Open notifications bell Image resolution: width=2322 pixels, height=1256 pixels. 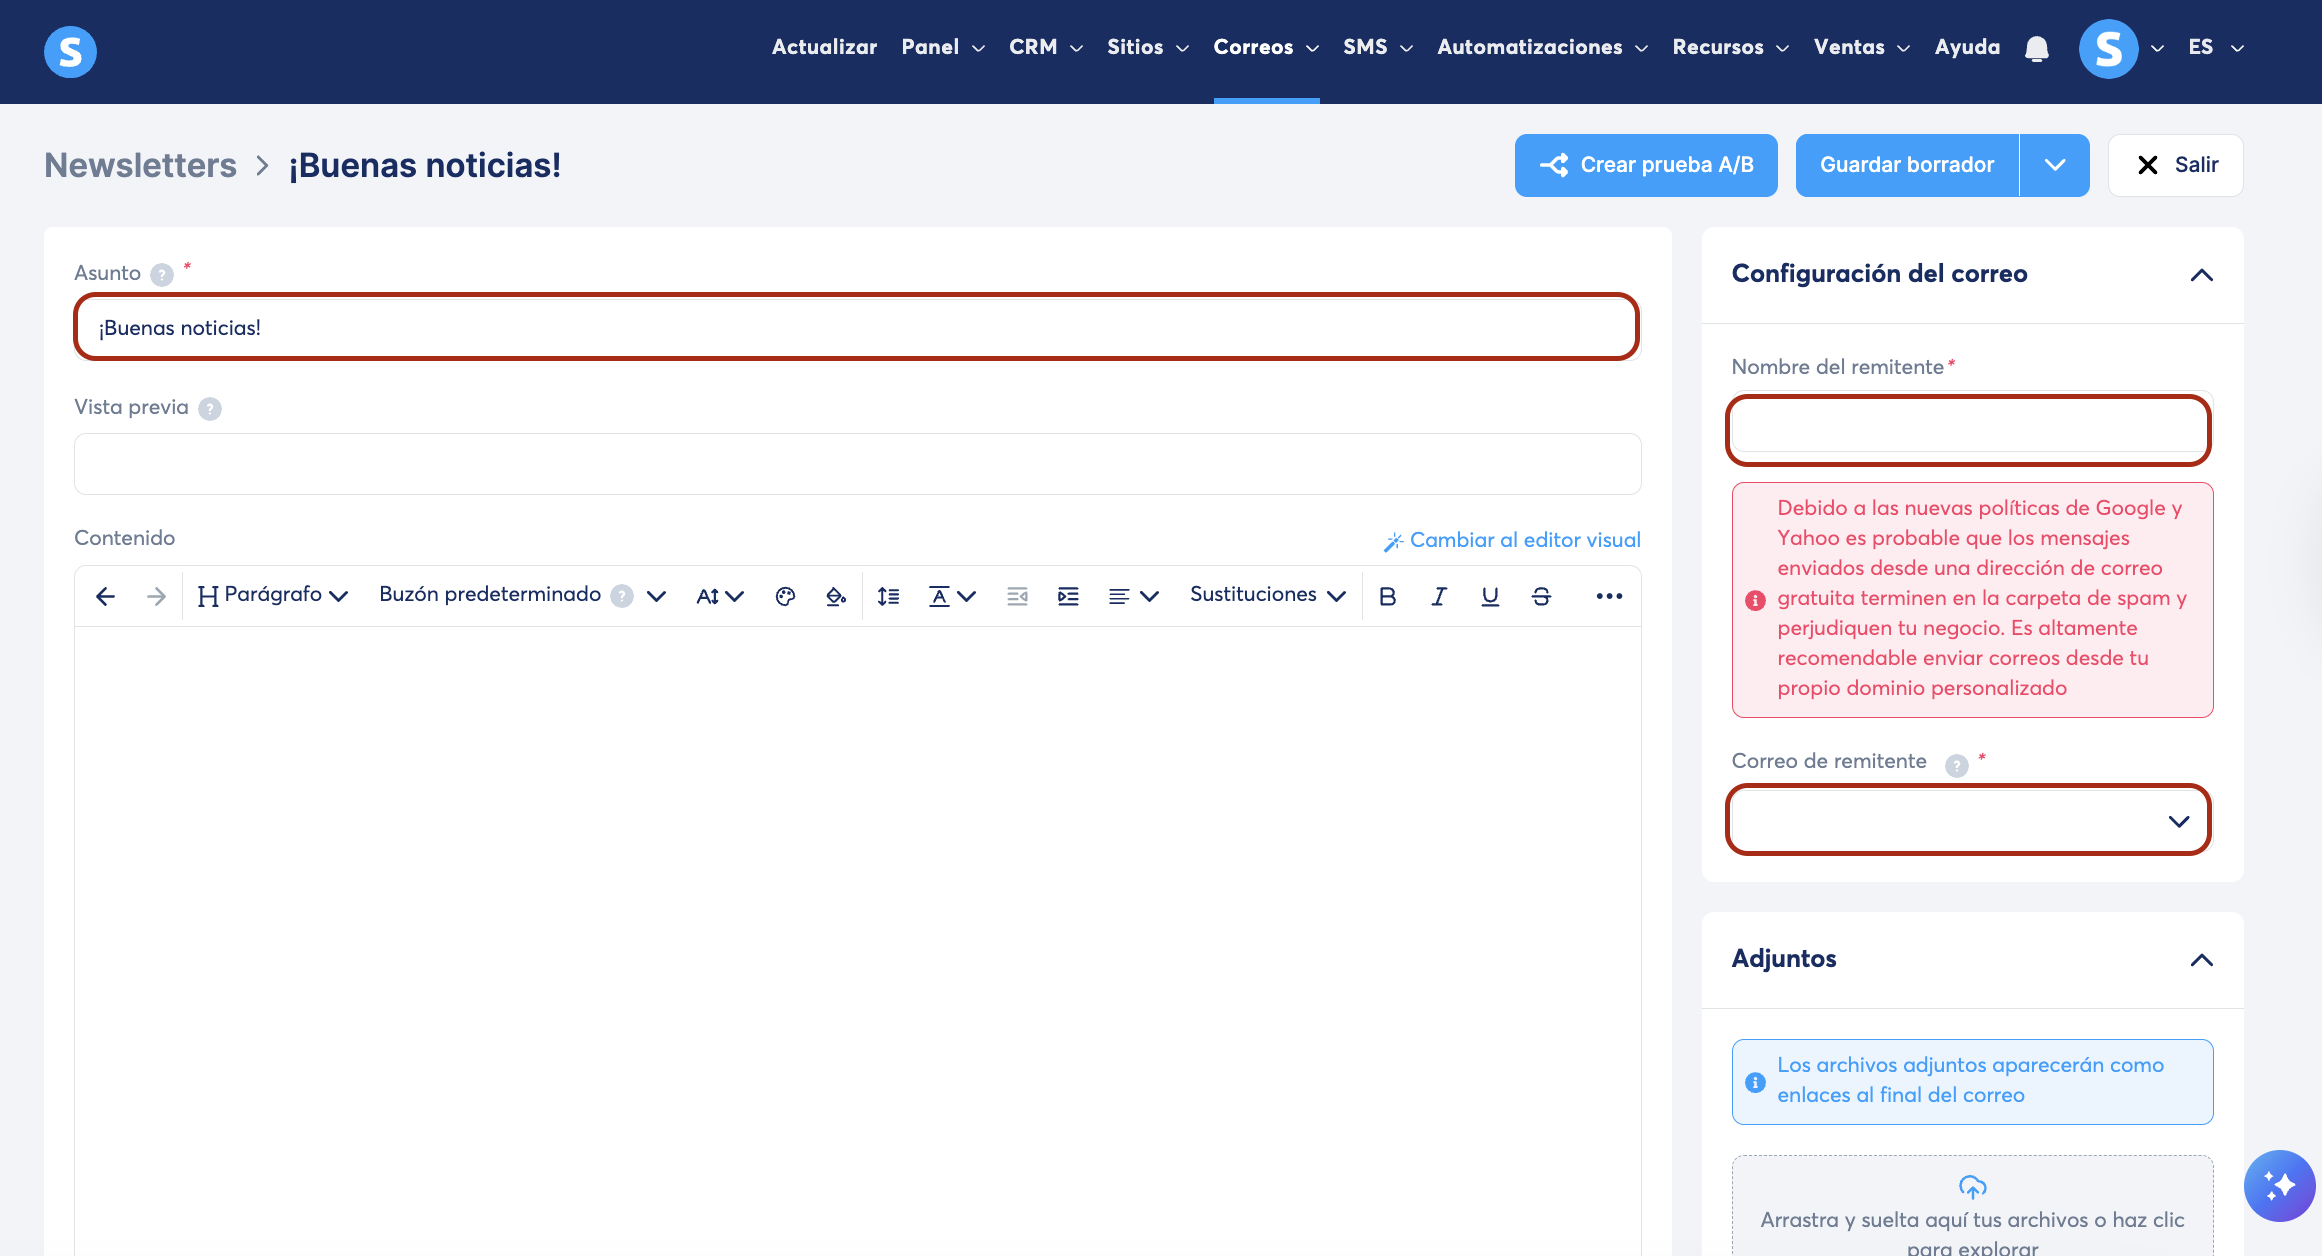[x=2036, y=48]
